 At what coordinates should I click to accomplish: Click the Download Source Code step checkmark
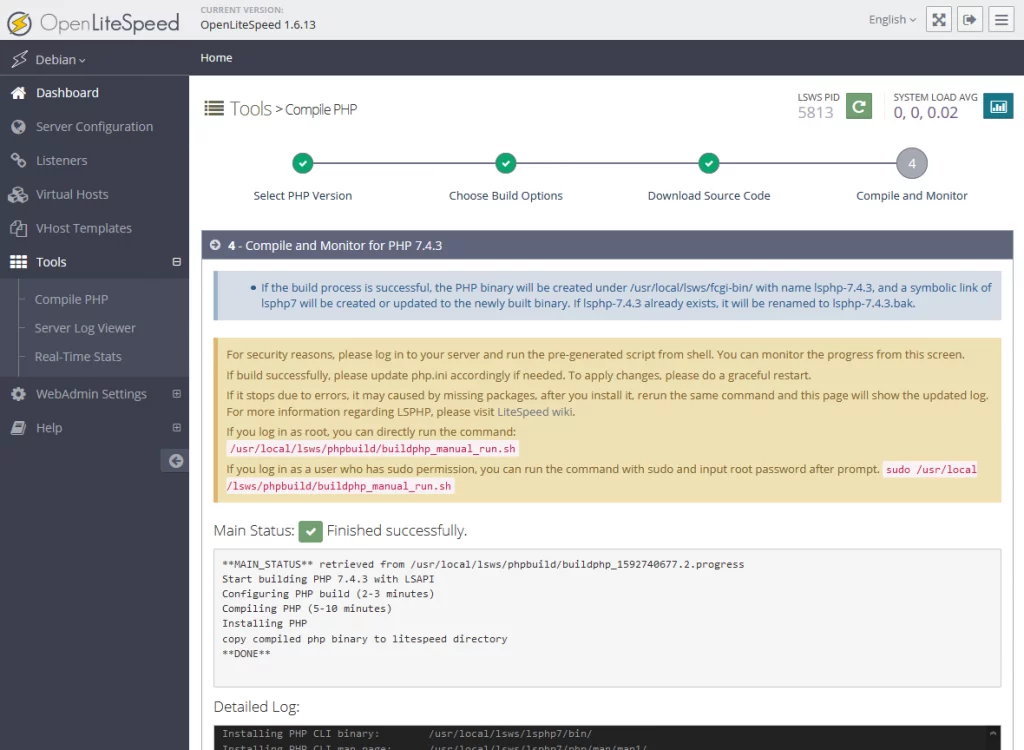pyautogui.click(x=709, y=163)
